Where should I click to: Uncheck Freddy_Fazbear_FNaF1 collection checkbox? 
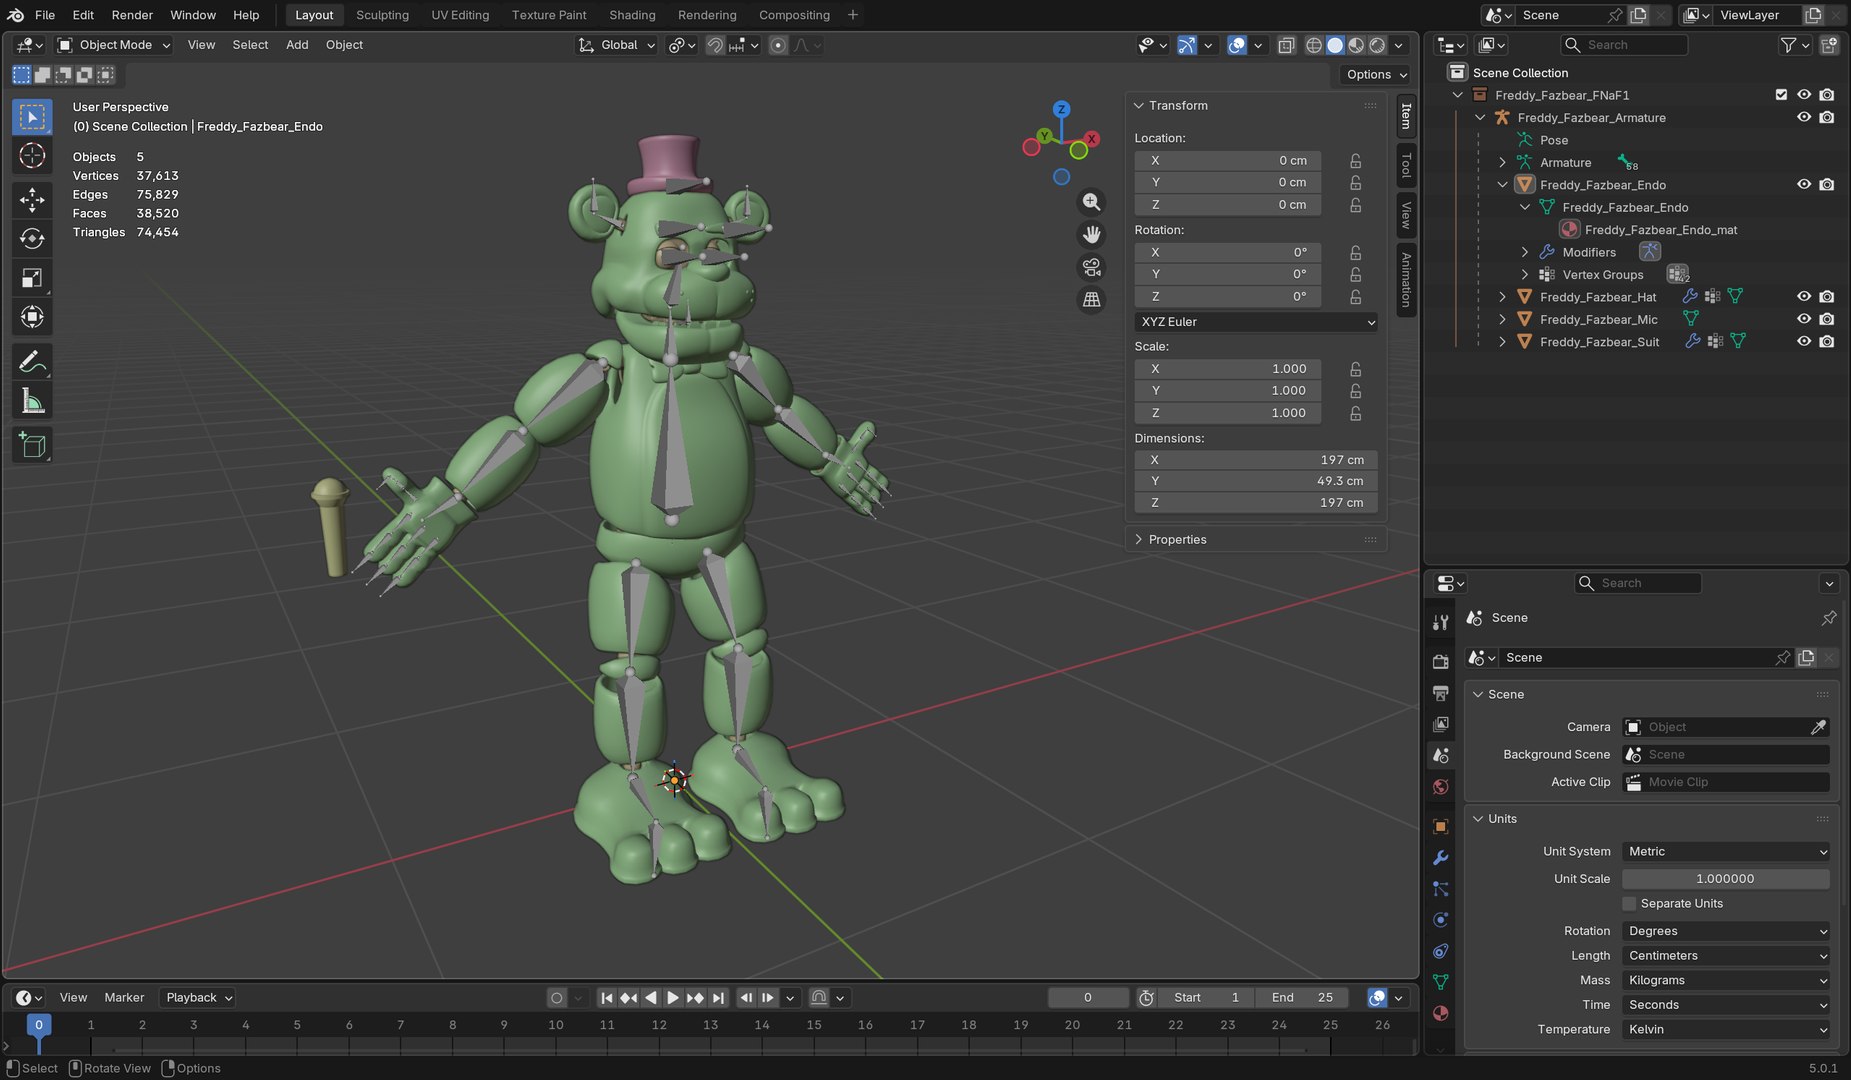pyautogui.click(x=1781, y=95)
